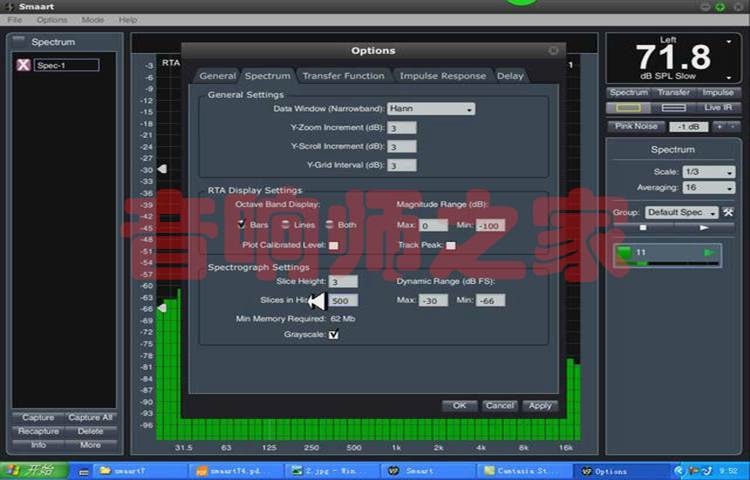Decrease pink noise level with minus button
Screen dimensions: 750x480
point(733,127)
